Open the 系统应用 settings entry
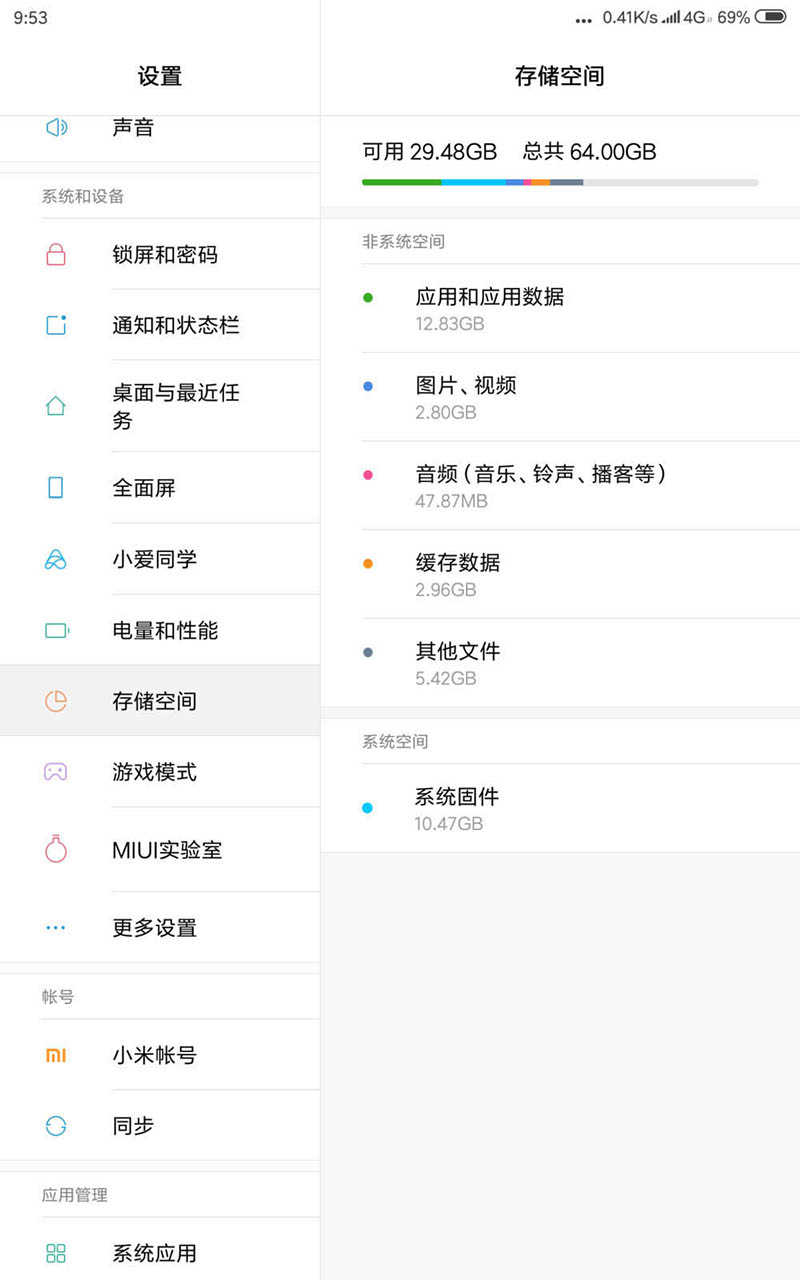800x1280 pixels. pos(155,1253)
